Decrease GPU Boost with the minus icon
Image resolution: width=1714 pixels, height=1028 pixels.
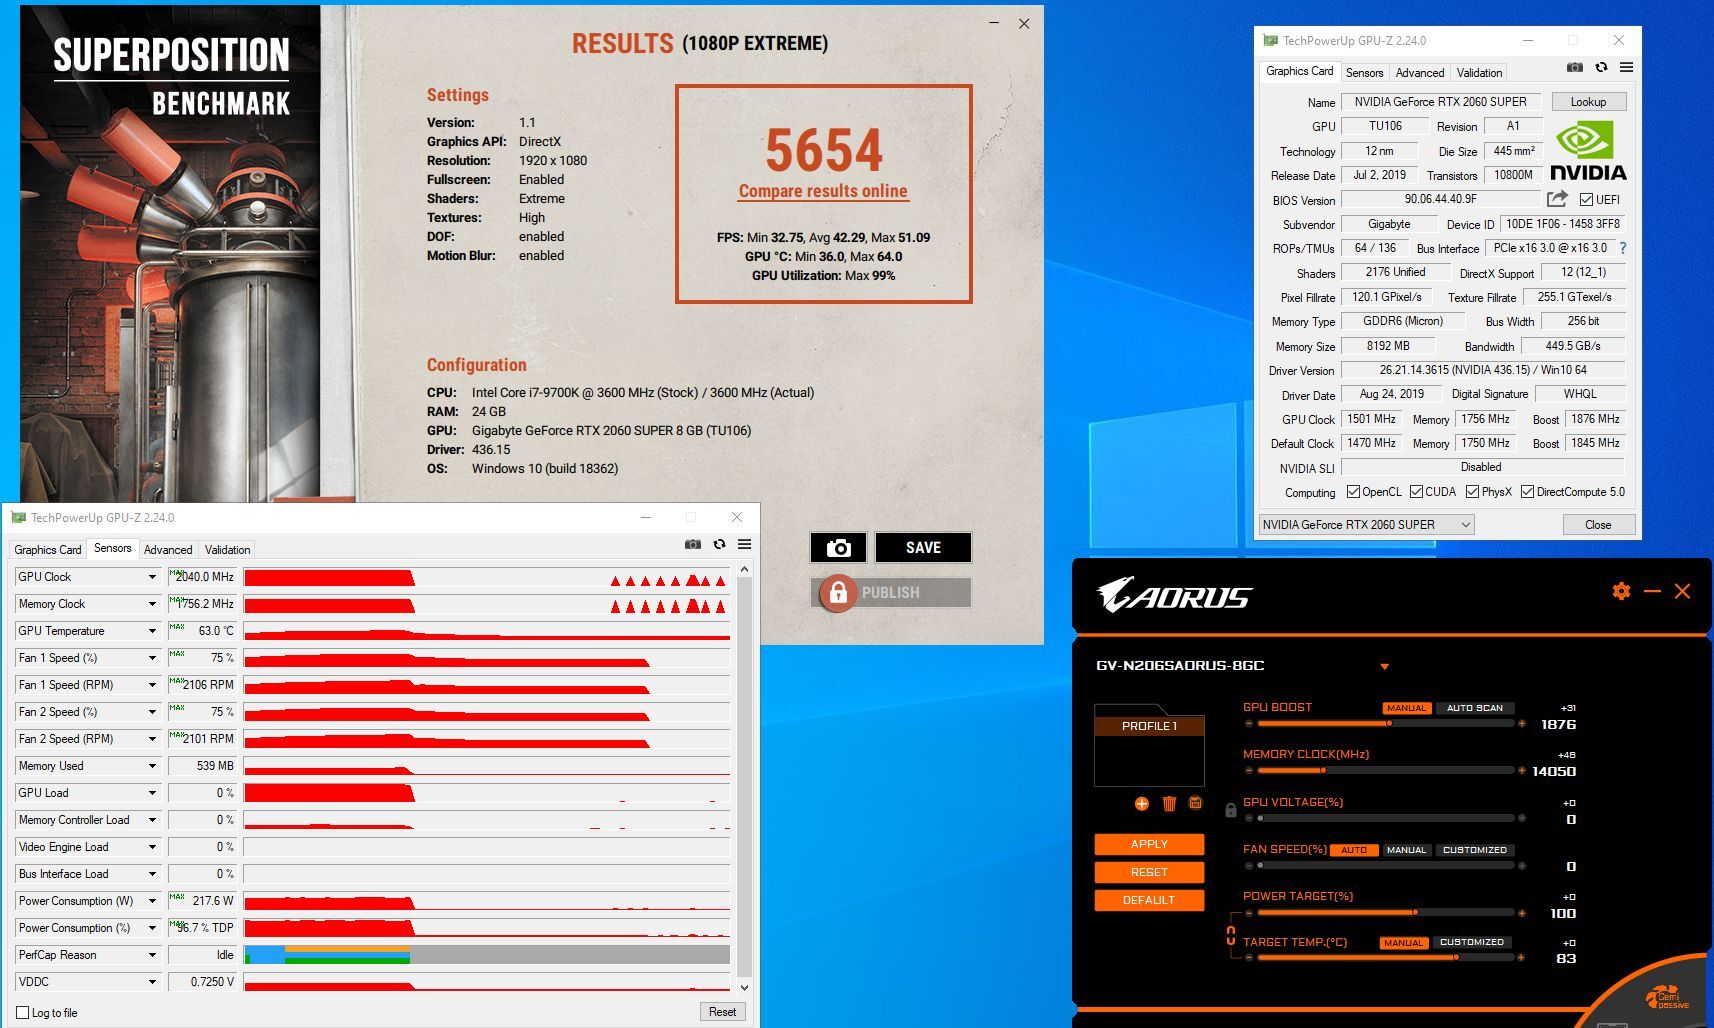tap(1249, 723)
